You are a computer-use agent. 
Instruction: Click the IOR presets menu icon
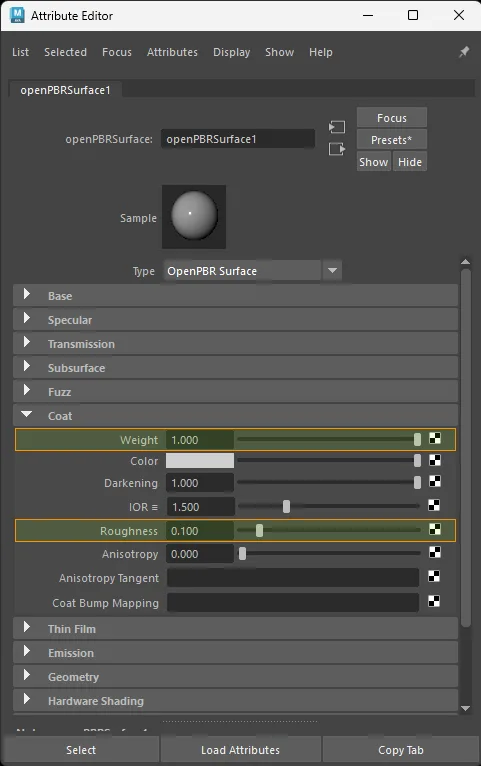pos(155,507)
